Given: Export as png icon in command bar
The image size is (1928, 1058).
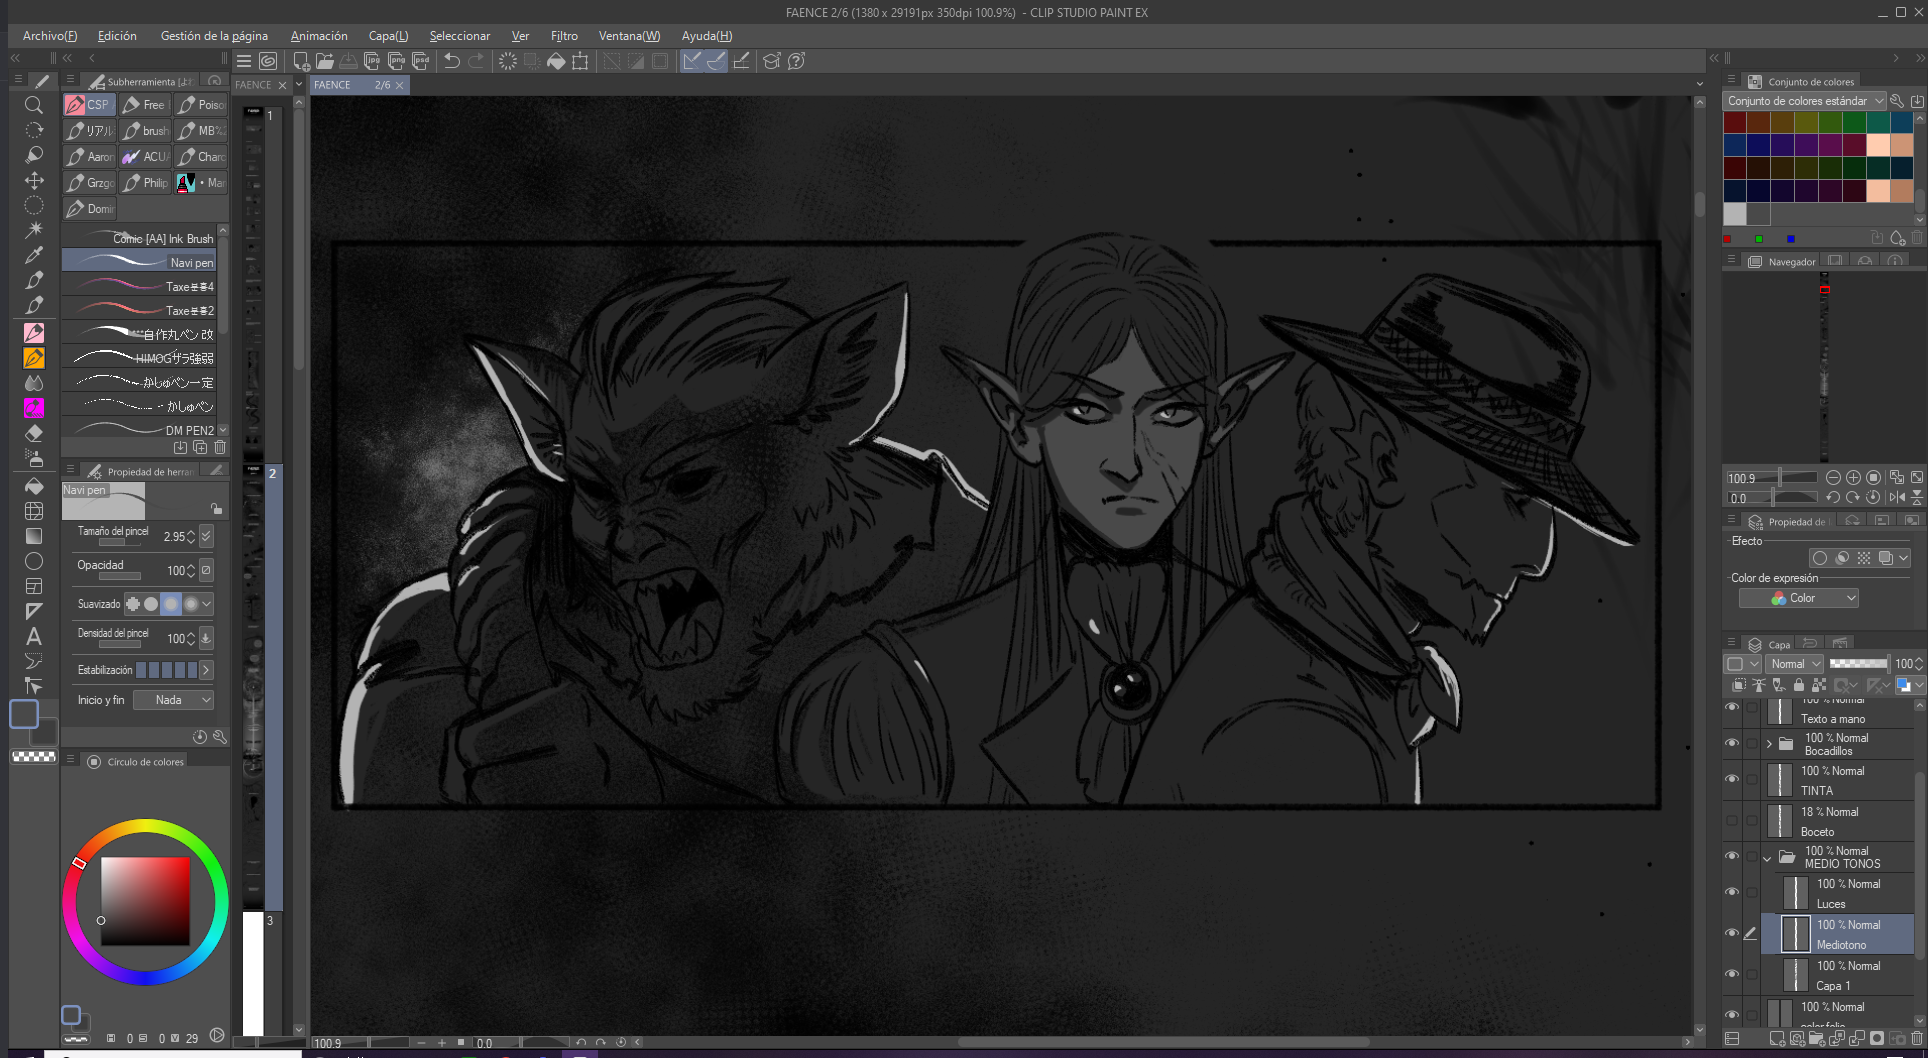Looking at the screenshot, I should 396,61.
